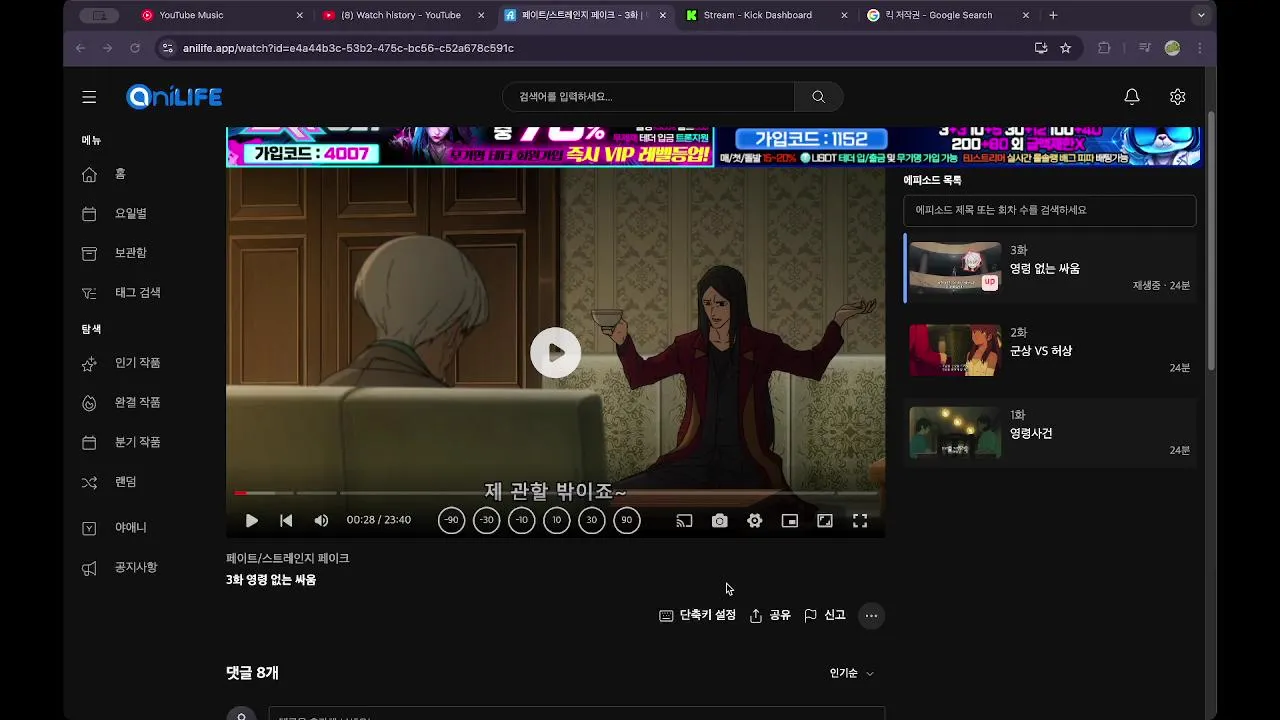Viewport: 1280px width, 720px height.
Task: Skip forward 10 seconds button
Action: (x=557, y=520)
